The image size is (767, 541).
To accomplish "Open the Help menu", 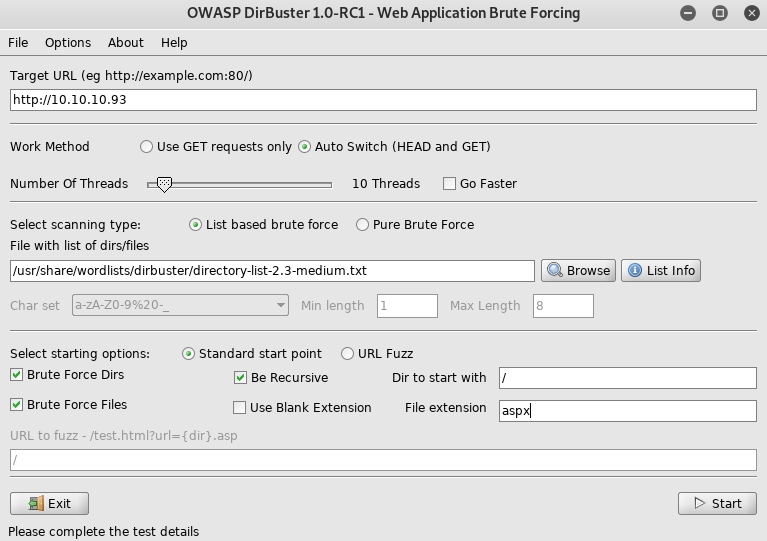I will pyautogui.click(x=174, y=43).
